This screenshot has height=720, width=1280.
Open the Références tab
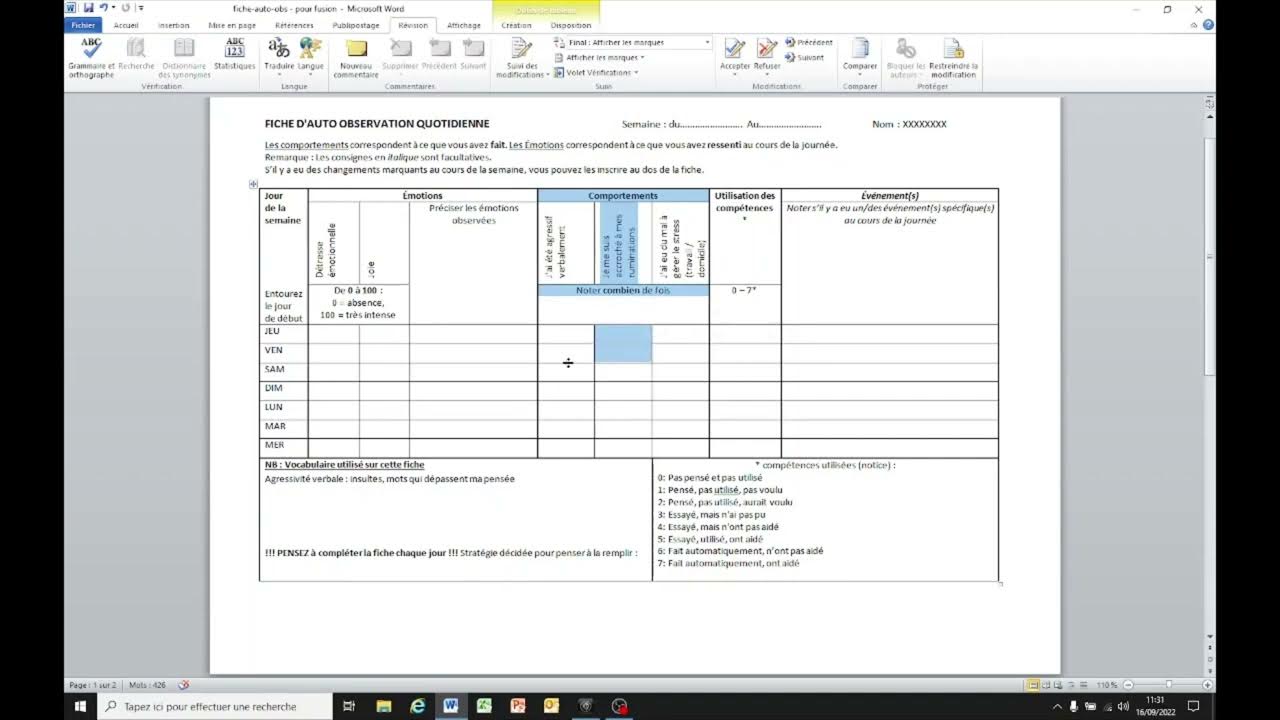tap(294, 25)
